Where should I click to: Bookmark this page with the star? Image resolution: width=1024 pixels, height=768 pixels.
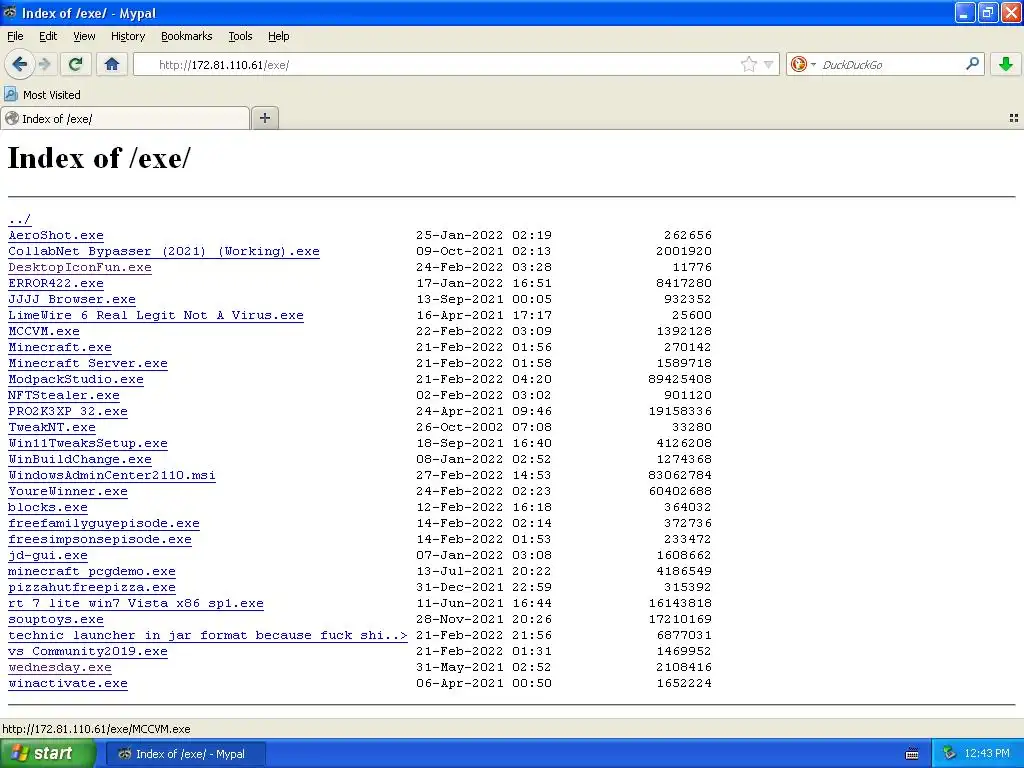pyautogui.click(x=748, y=64)
